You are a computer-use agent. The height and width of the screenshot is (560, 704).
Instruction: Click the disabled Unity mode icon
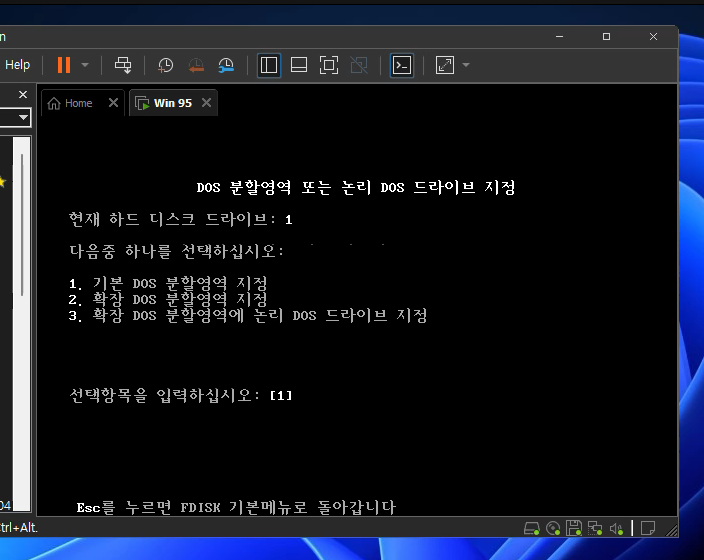pos(359,65)
